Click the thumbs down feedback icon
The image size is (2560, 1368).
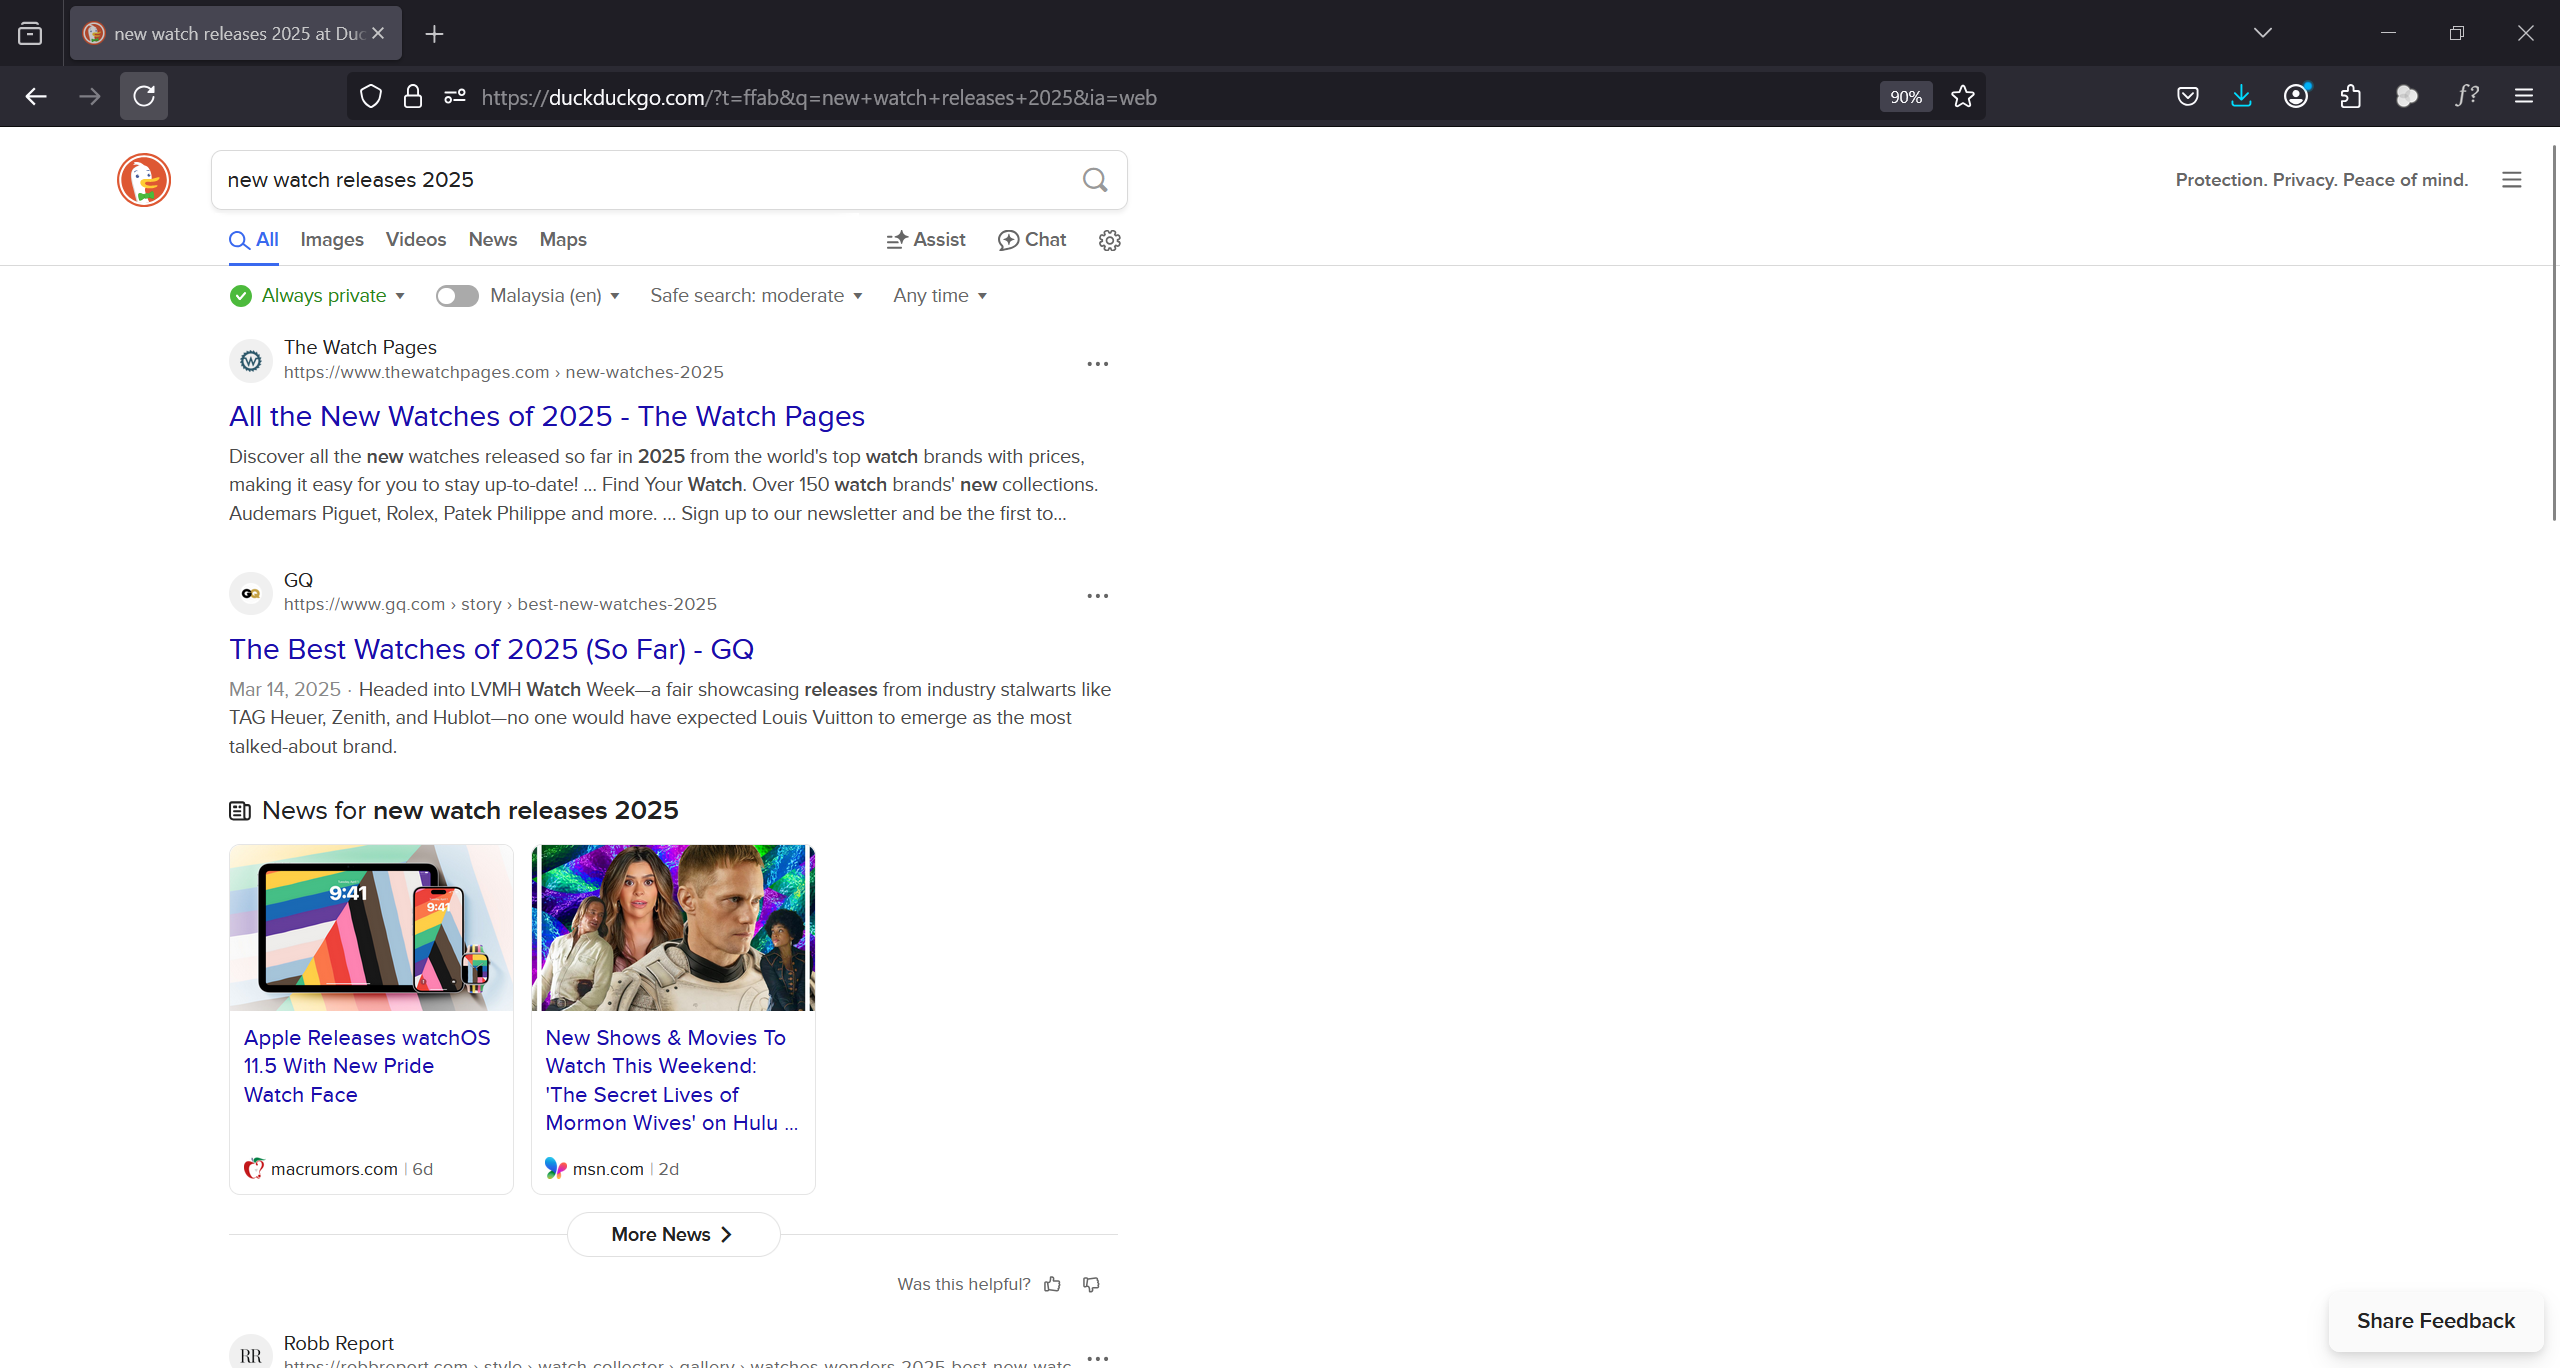(x=1091, y=1284)
